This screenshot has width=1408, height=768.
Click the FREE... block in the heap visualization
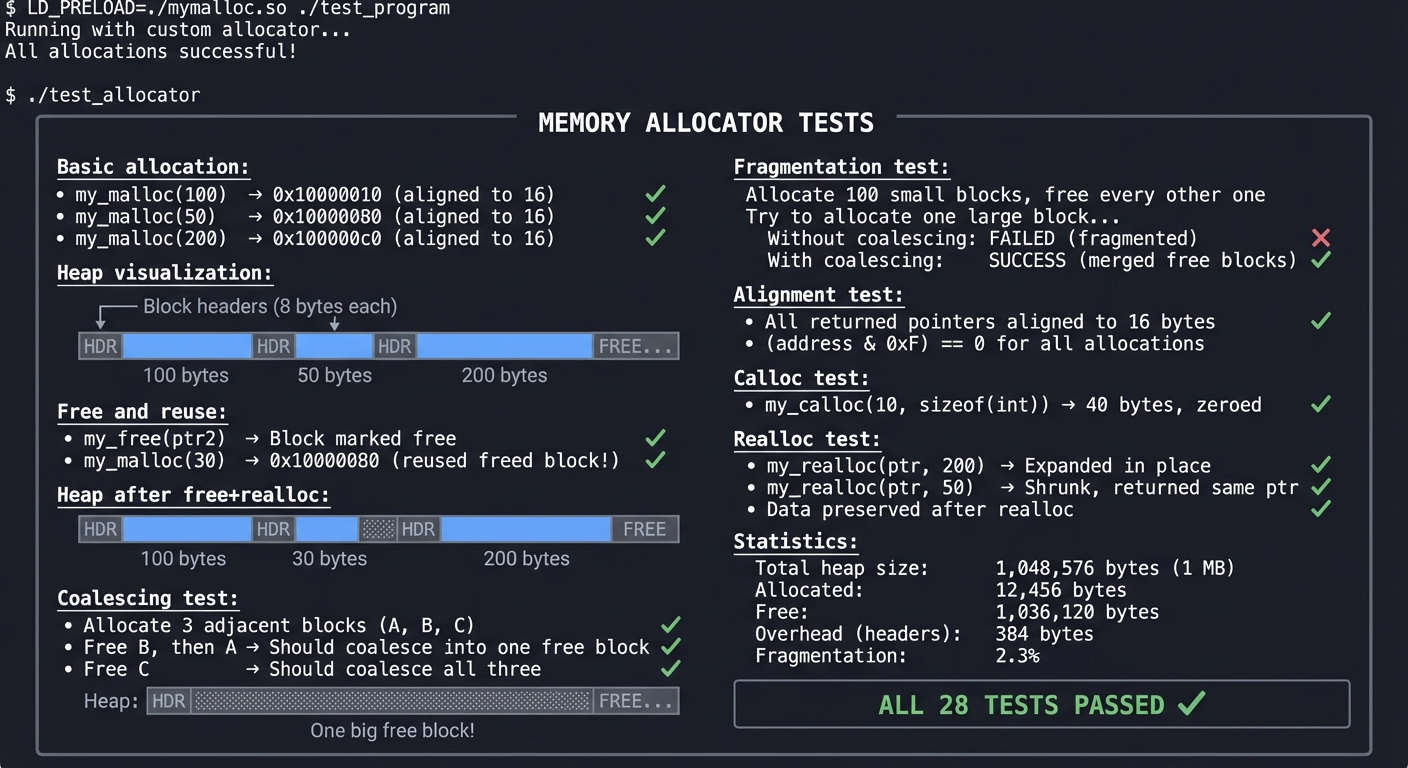[x=635, y=345]
